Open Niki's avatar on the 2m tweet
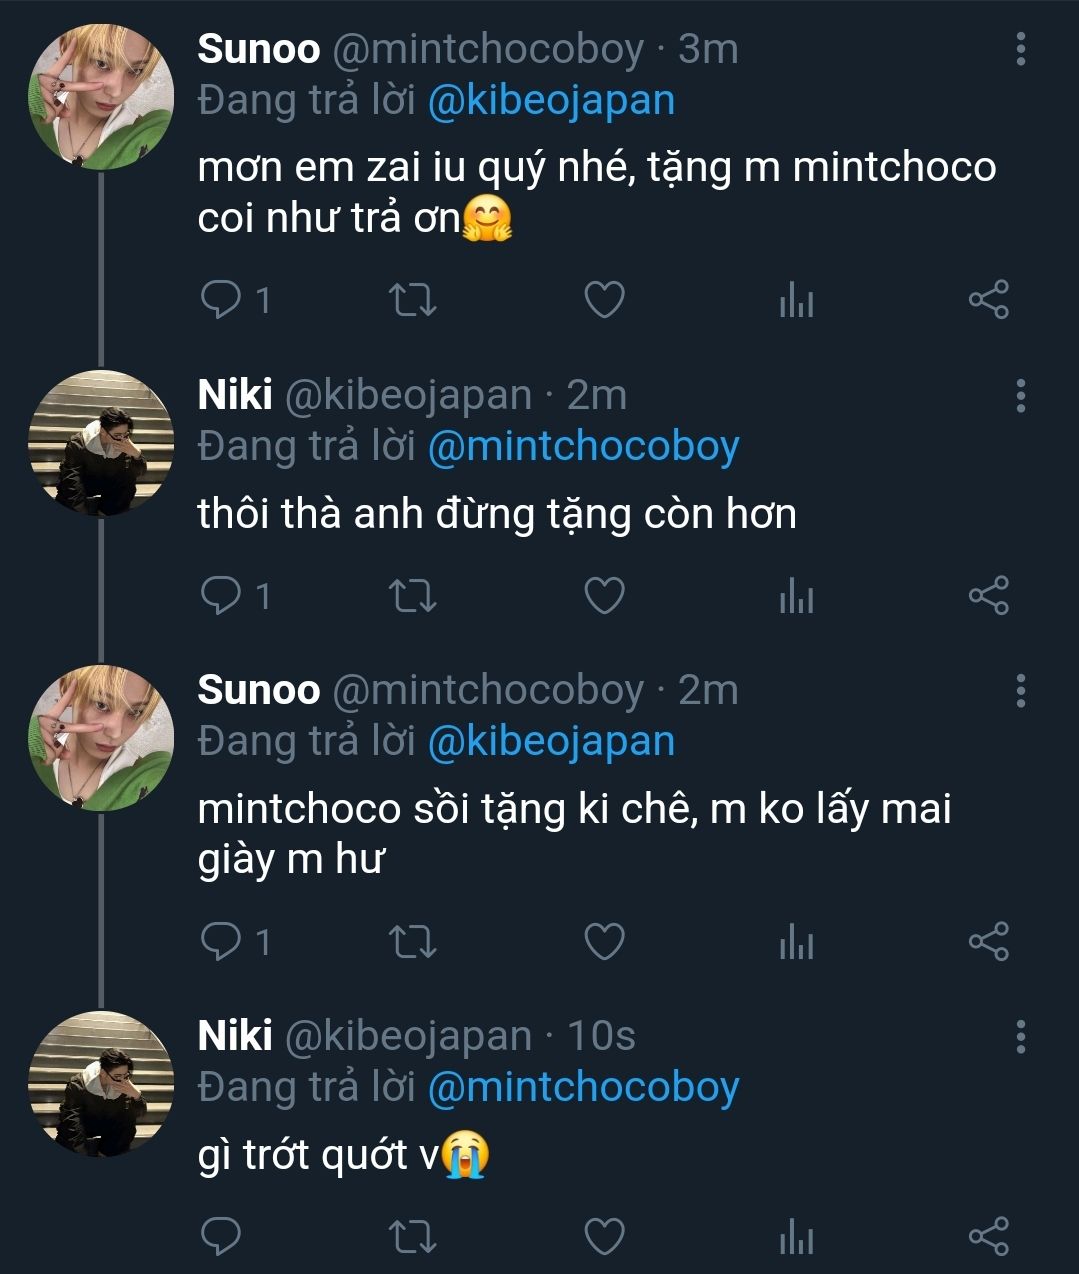This screenshot has height=1274, width=1079. [x=100, y=444]
